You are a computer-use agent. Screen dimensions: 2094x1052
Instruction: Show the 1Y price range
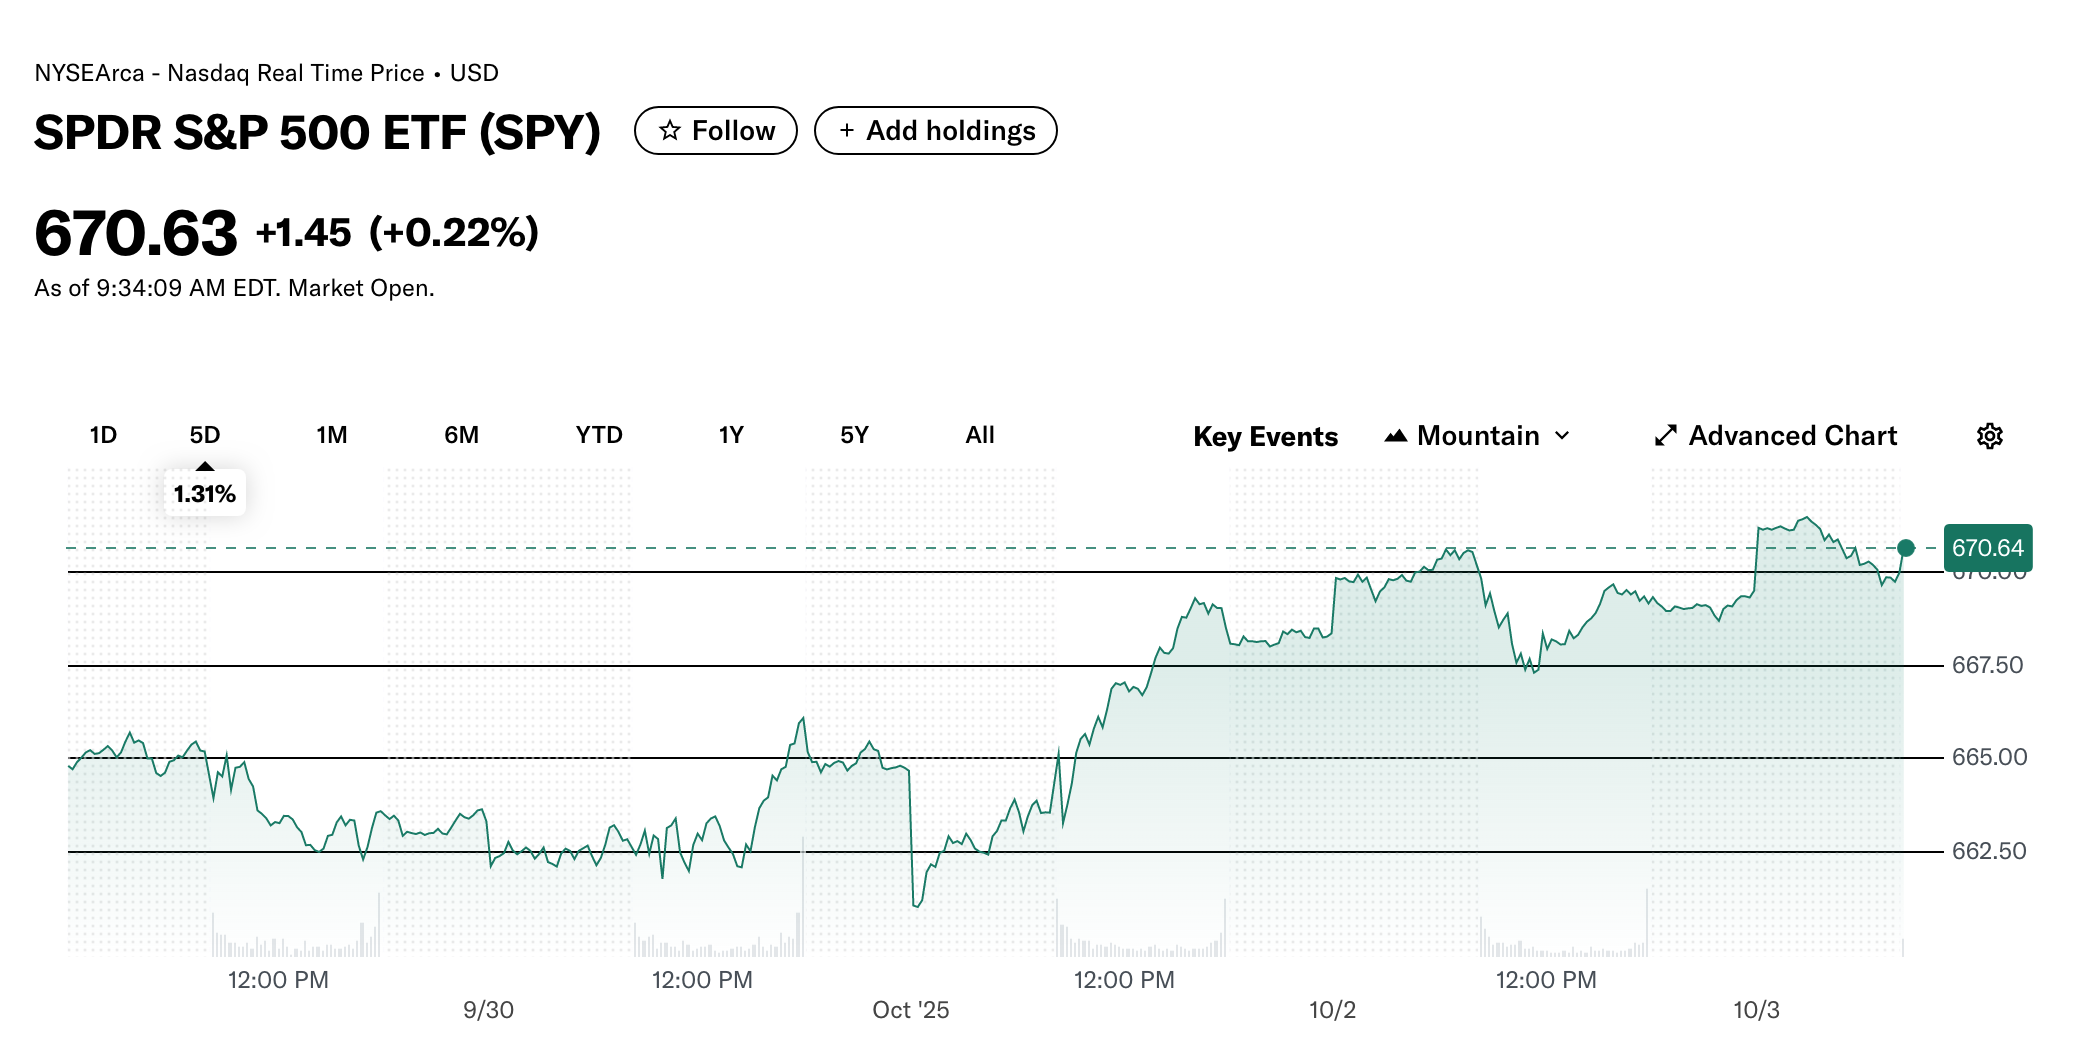731,435
